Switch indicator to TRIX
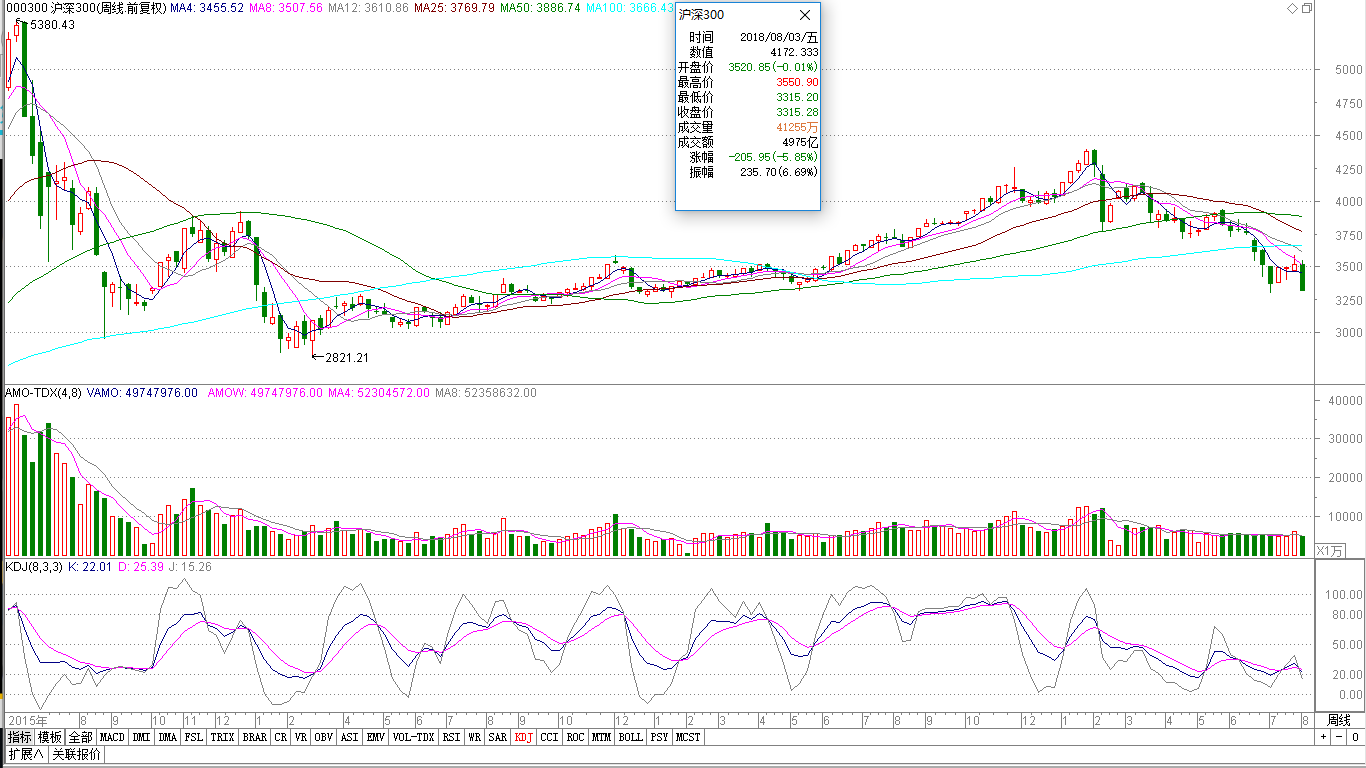Viewport: 1366px width, 768px height. [222, 738]
